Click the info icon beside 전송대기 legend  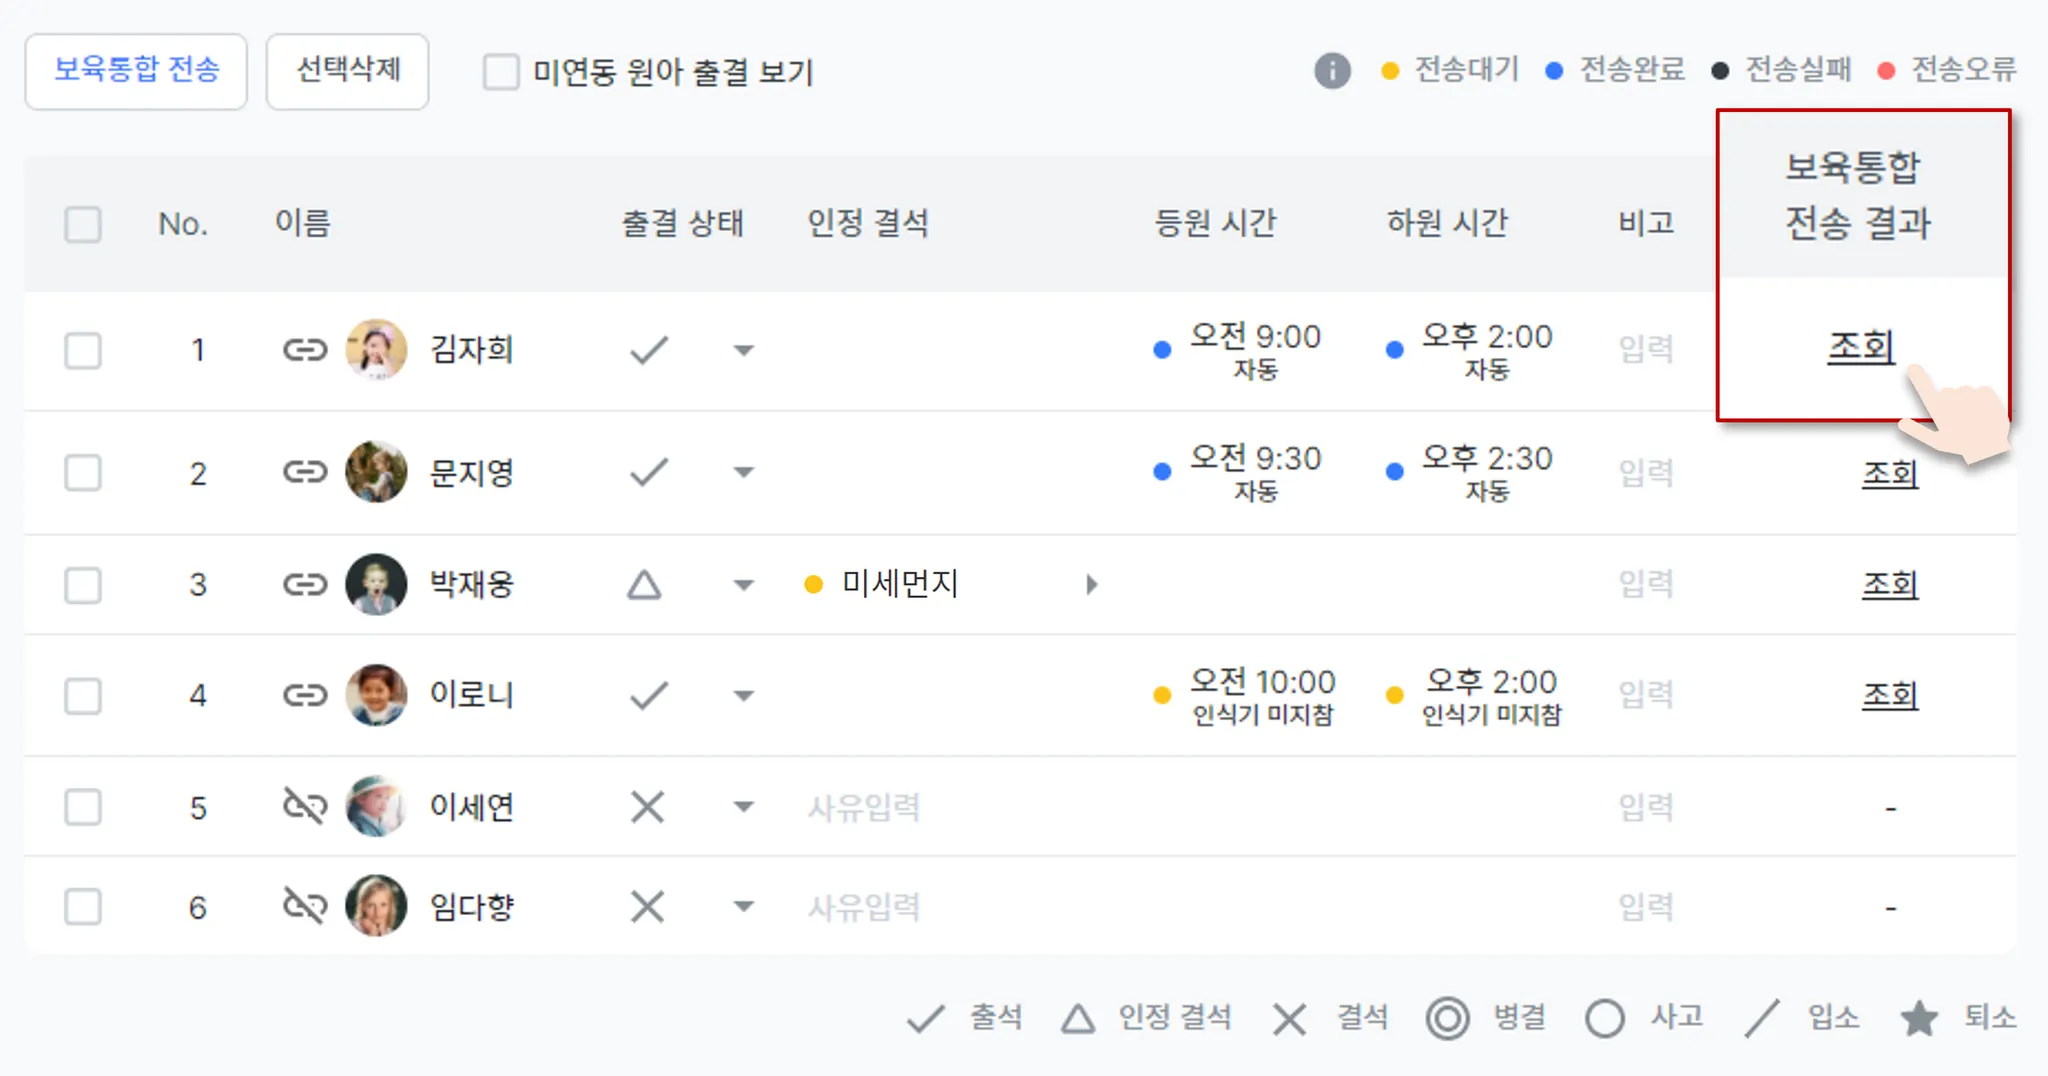click(1332, 71)
